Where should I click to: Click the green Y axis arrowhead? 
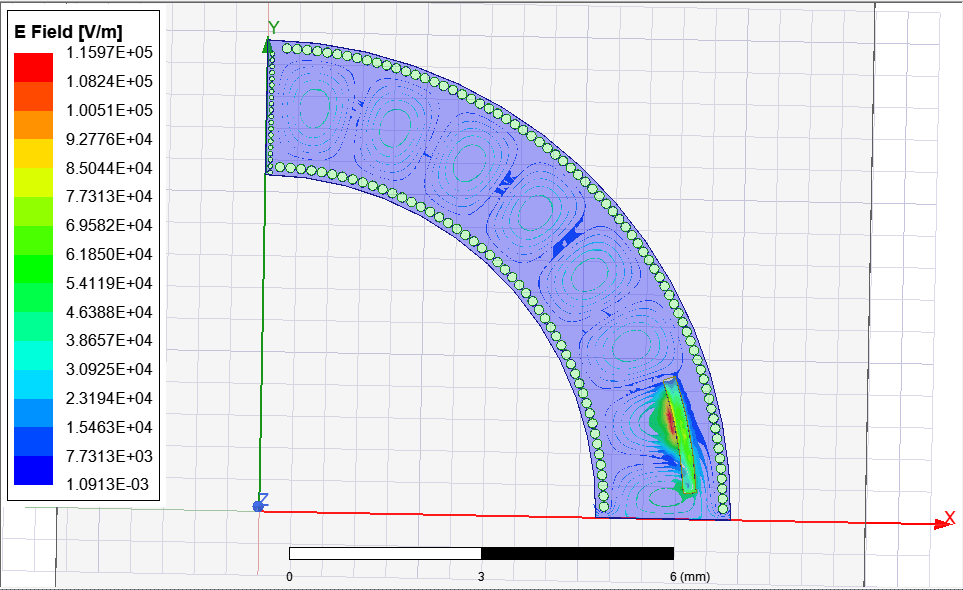coord(267,45)
